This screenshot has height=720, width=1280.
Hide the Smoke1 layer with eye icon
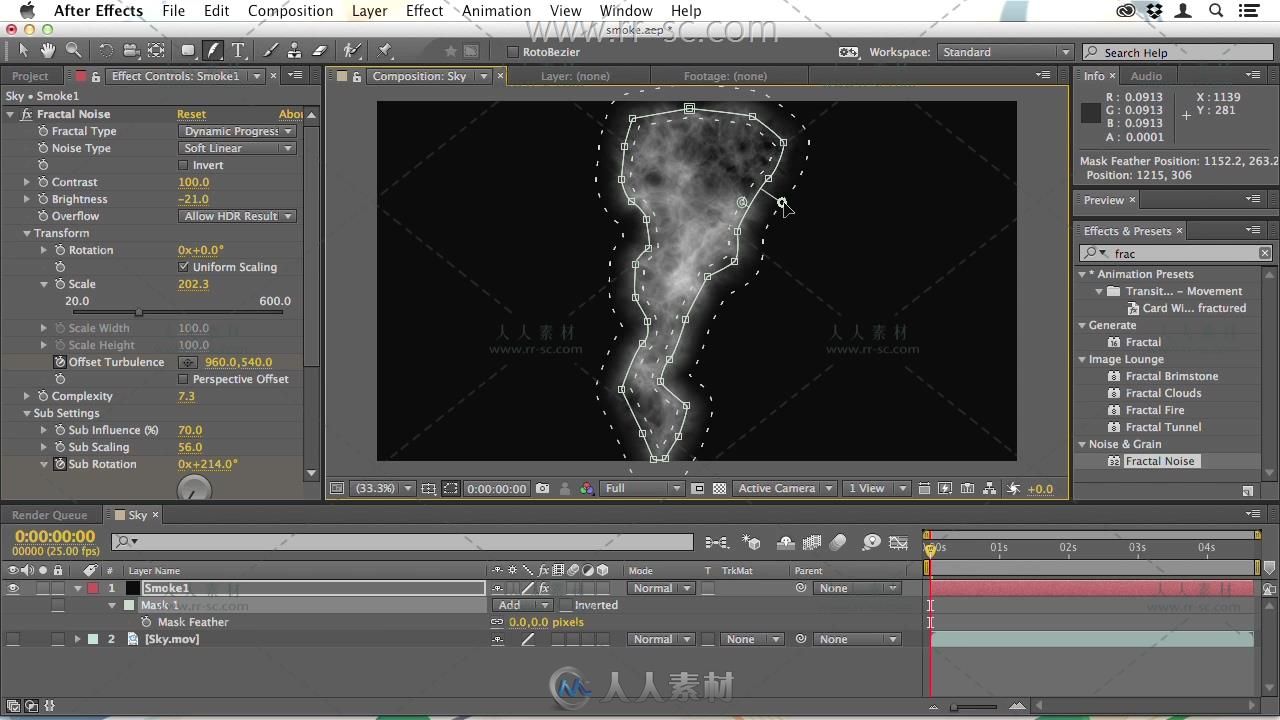(13, 588)
